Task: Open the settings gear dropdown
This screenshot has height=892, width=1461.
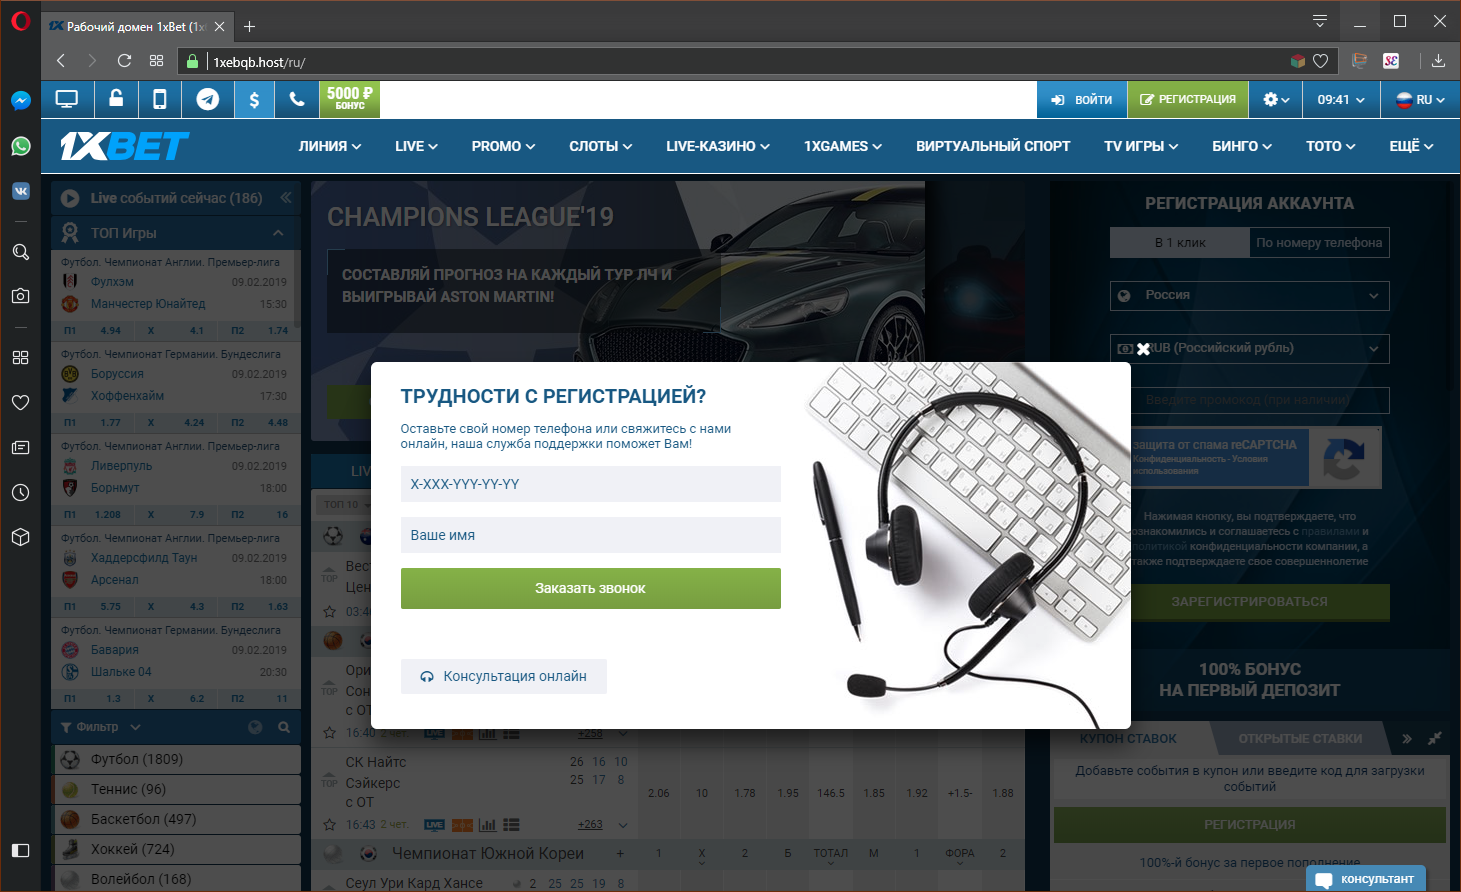Action: (1276, 100)
